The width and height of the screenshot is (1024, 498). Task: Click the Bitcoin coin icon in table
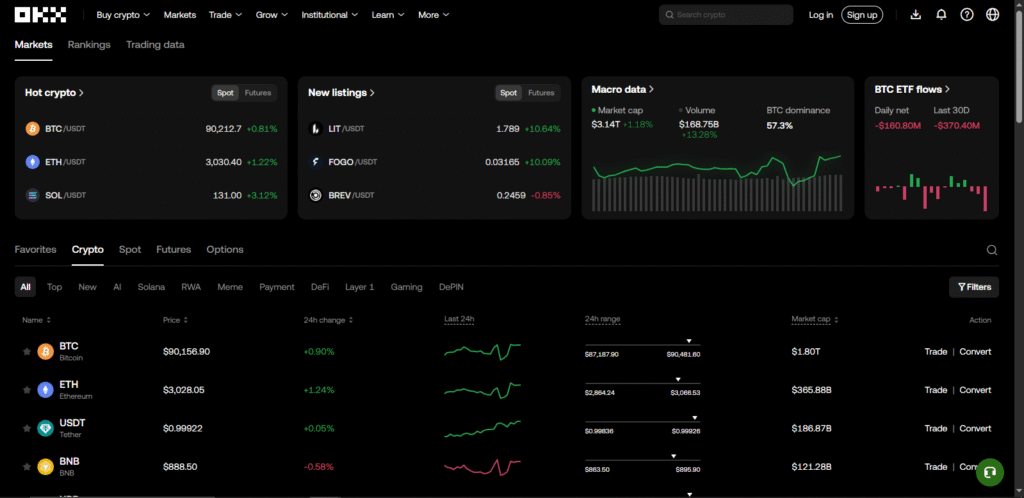coord(45,352)
